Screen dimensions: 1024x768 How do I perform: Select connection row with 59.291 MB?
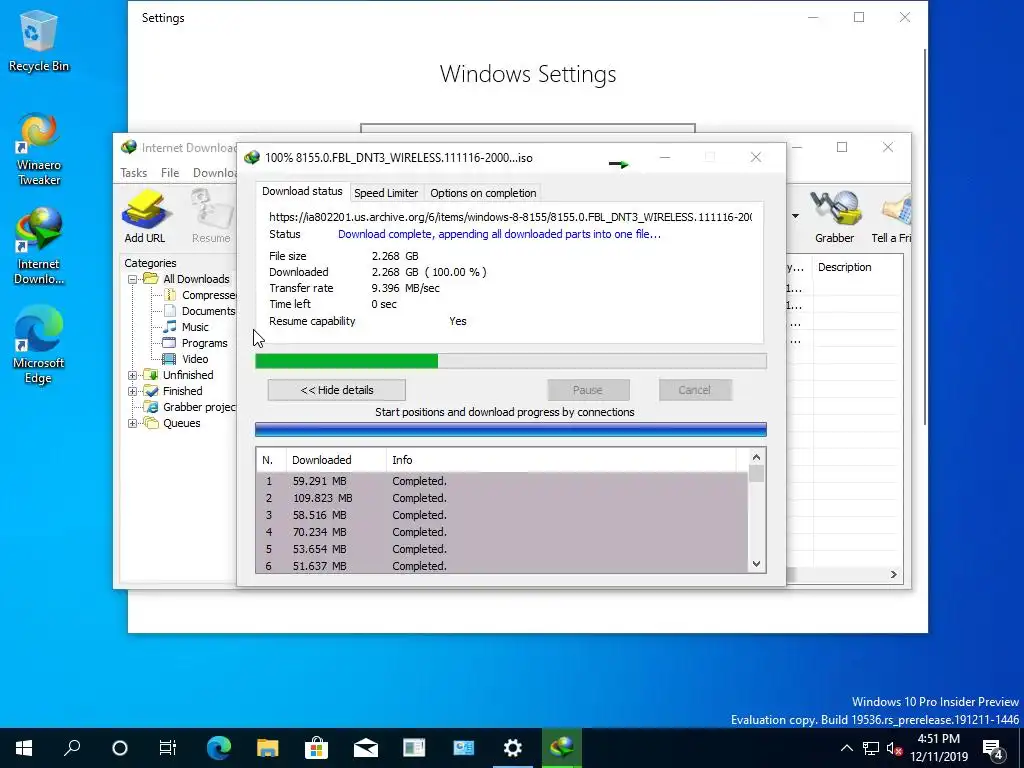coord(502,481)
